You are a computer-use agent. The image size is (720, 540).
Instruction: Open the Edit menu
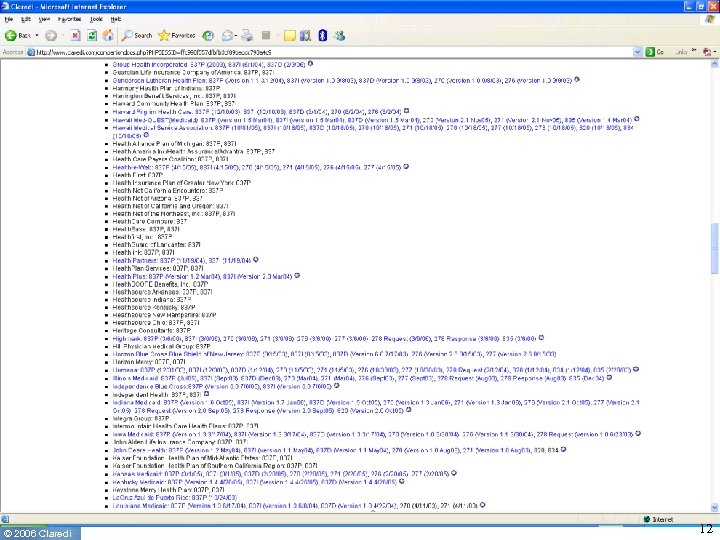[26, 19]
